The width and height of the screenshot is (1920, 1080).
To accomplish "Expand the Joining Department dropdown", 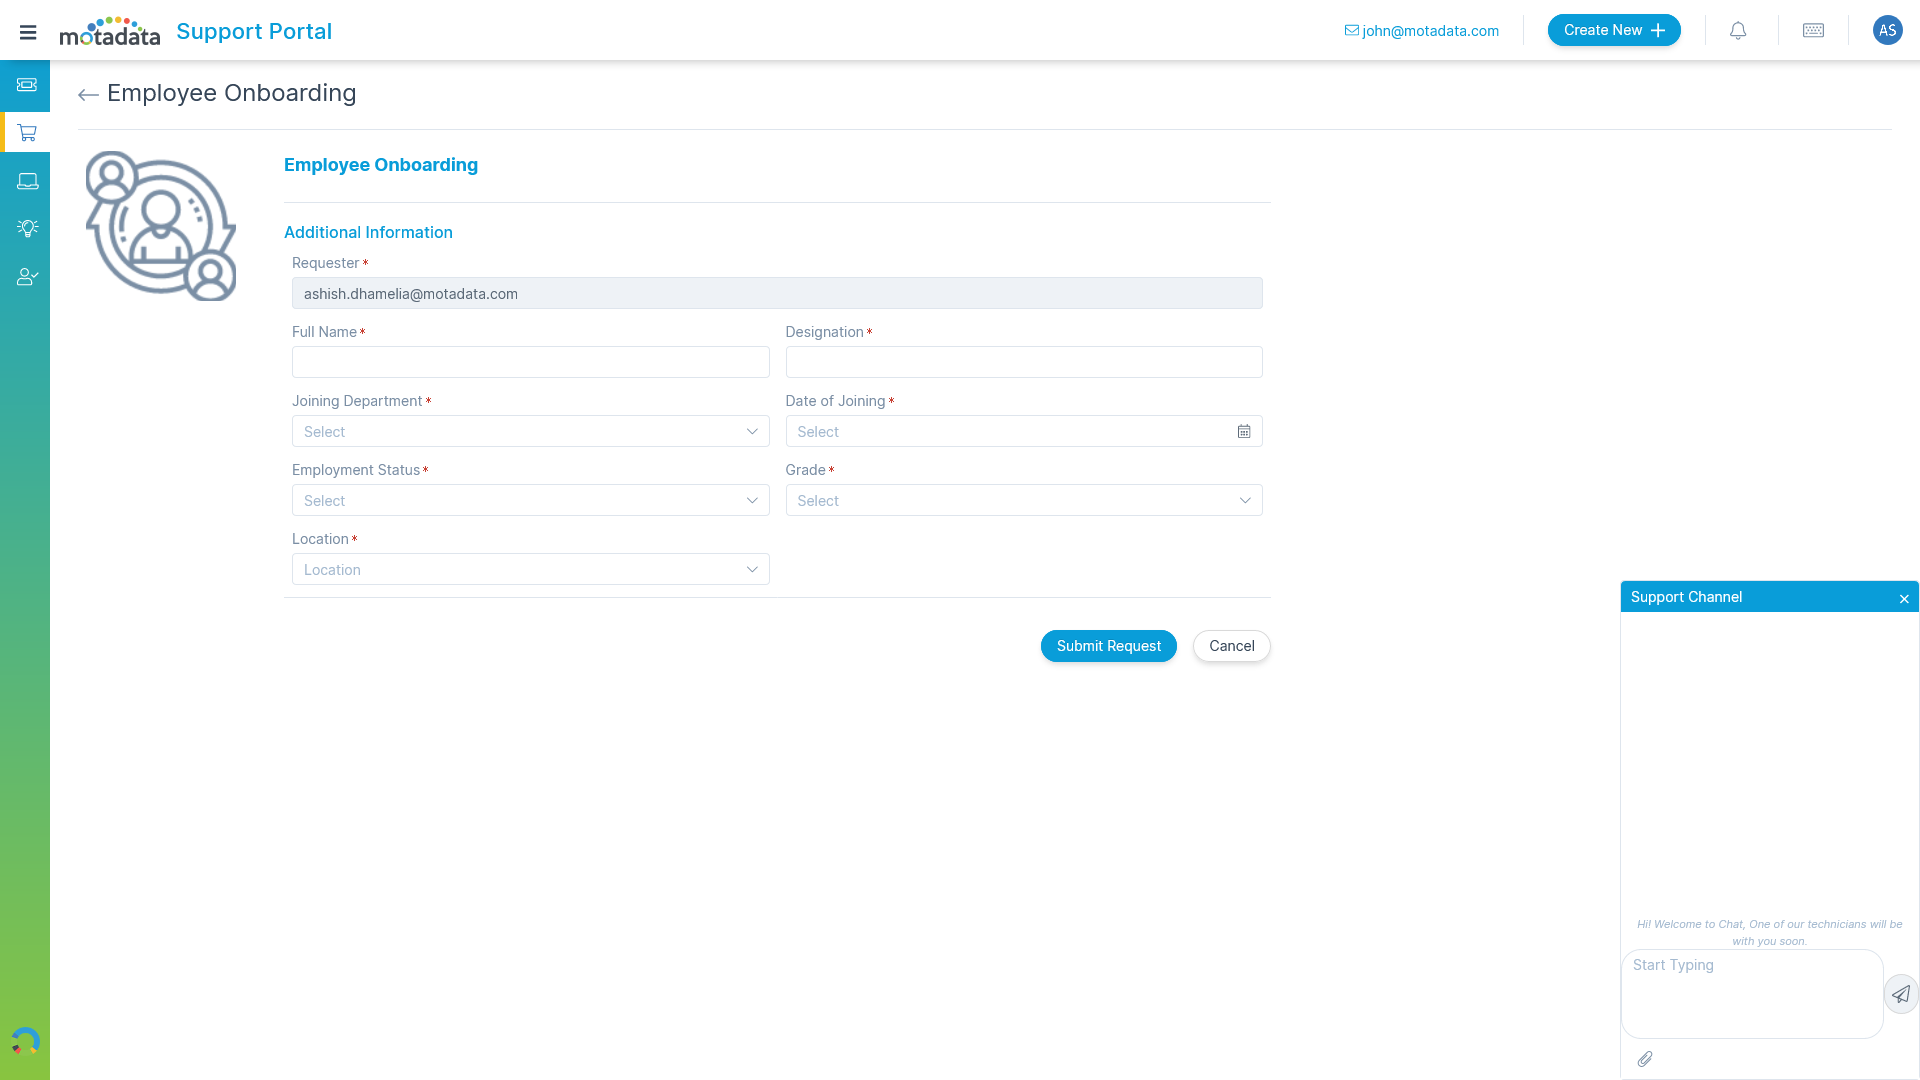I will point(530,432).
